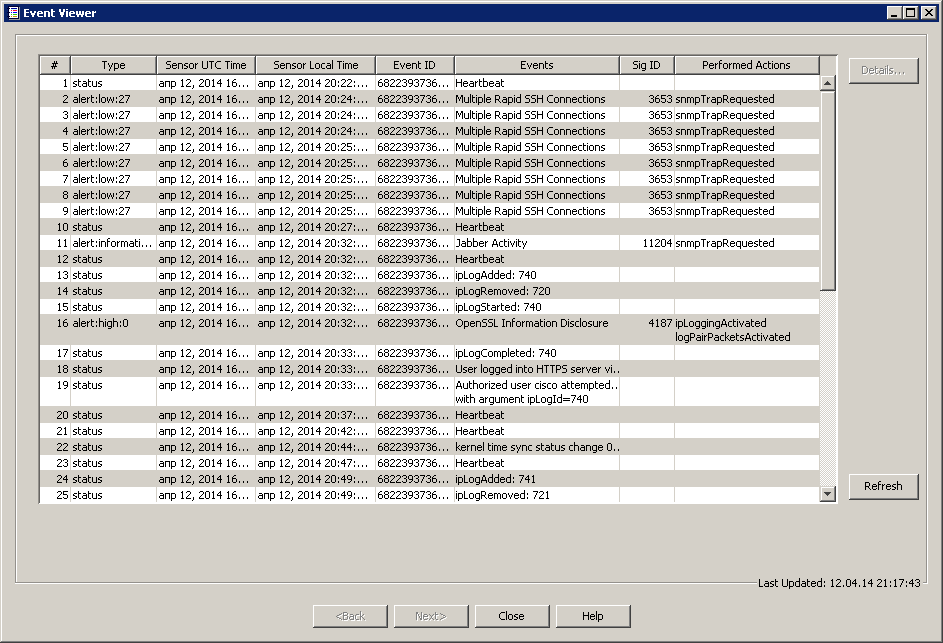Click the scrollbar down arrow
Viewport: 943px width, 643px height.
[826, 494]
